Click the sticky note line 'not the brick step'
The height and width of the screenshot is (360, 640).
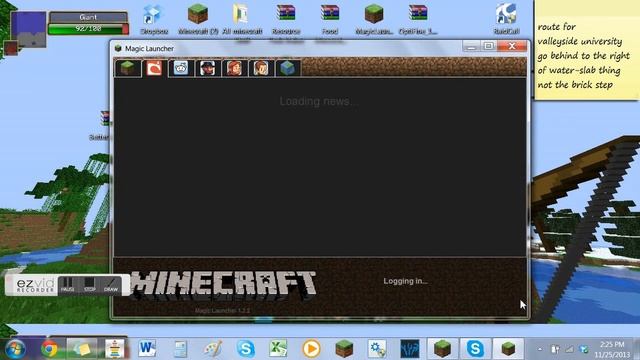[x=575, y=85]
